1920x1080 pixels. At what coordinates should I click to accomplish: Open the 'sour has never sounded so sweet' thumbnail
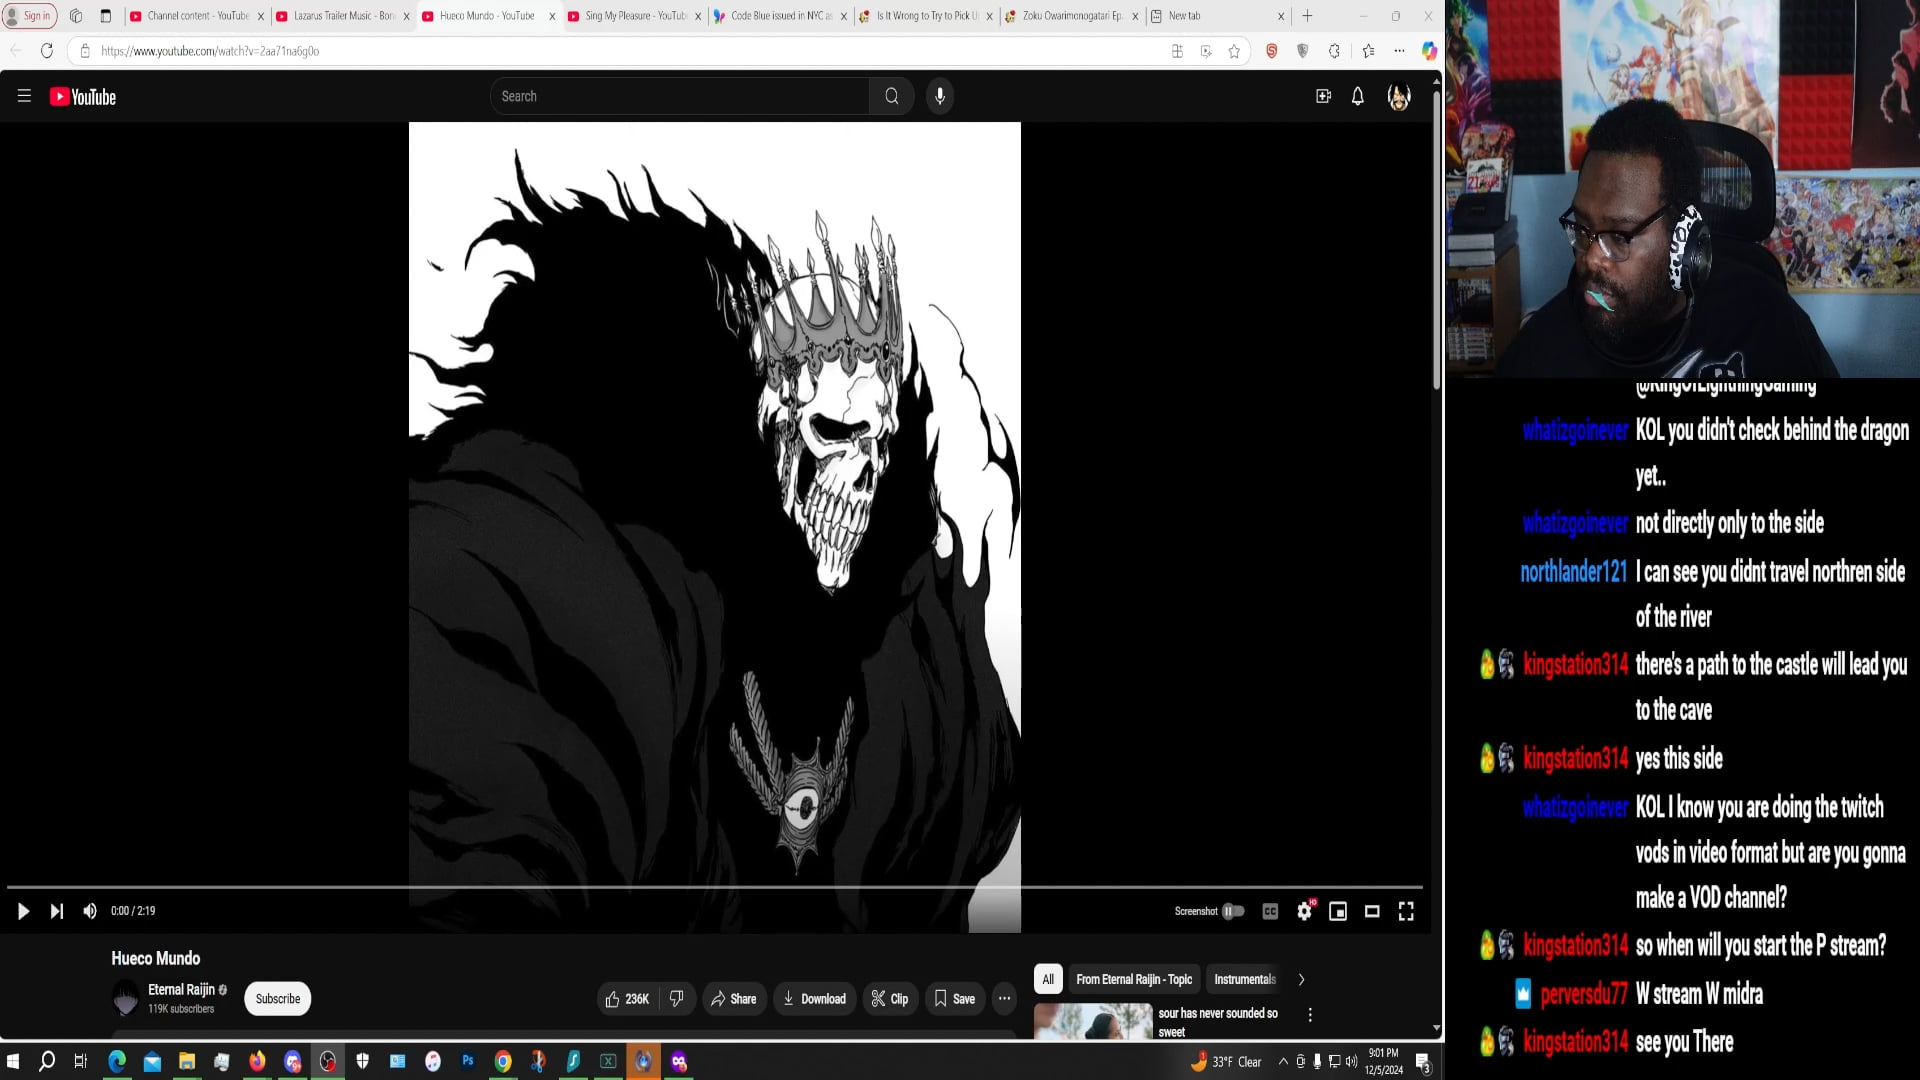(1093, 1021)
